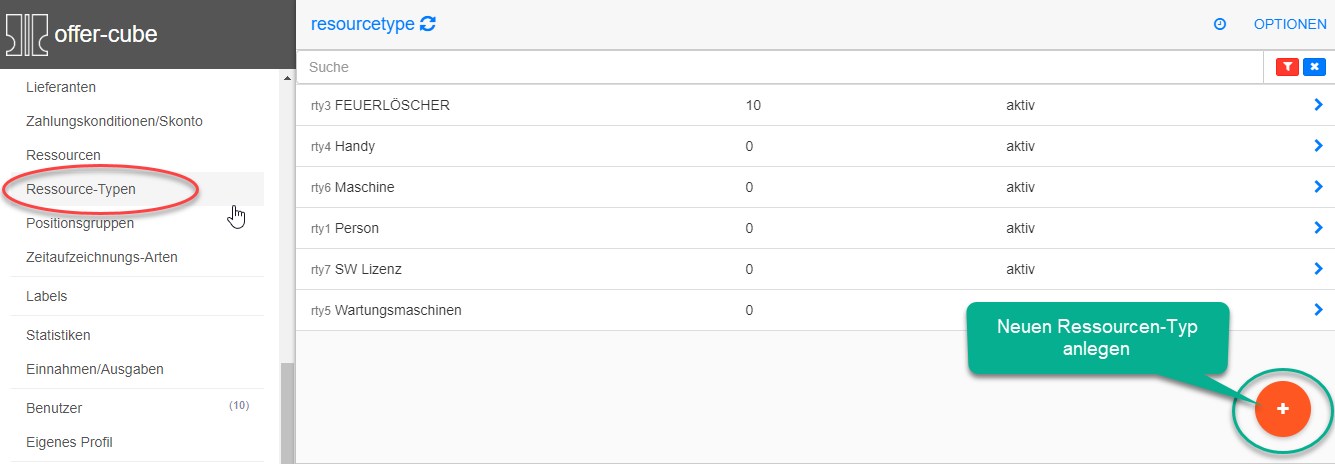
Task: Open the SW Lizenz row chevron
Action: tap(1318, 269)
